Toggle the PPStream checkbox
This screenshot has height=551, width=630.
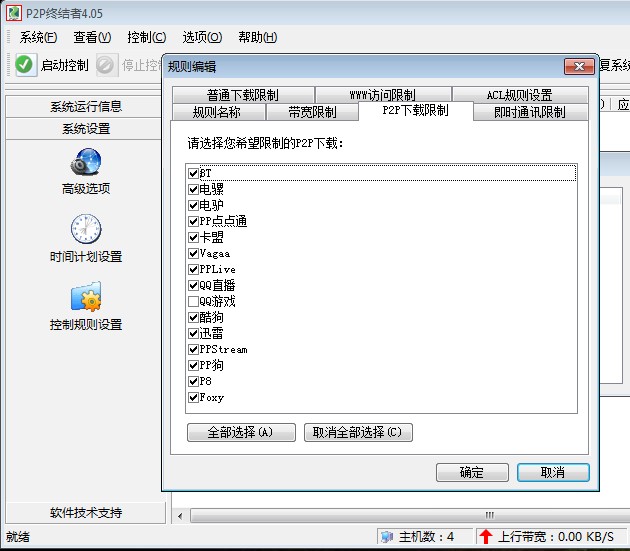pyautogui.click(x=193, y=349)
